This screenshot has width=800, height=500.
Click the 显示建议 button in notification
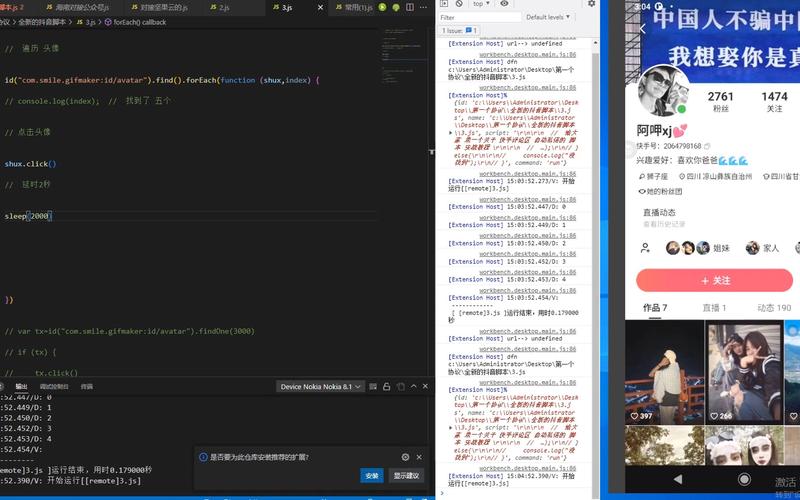406,476
